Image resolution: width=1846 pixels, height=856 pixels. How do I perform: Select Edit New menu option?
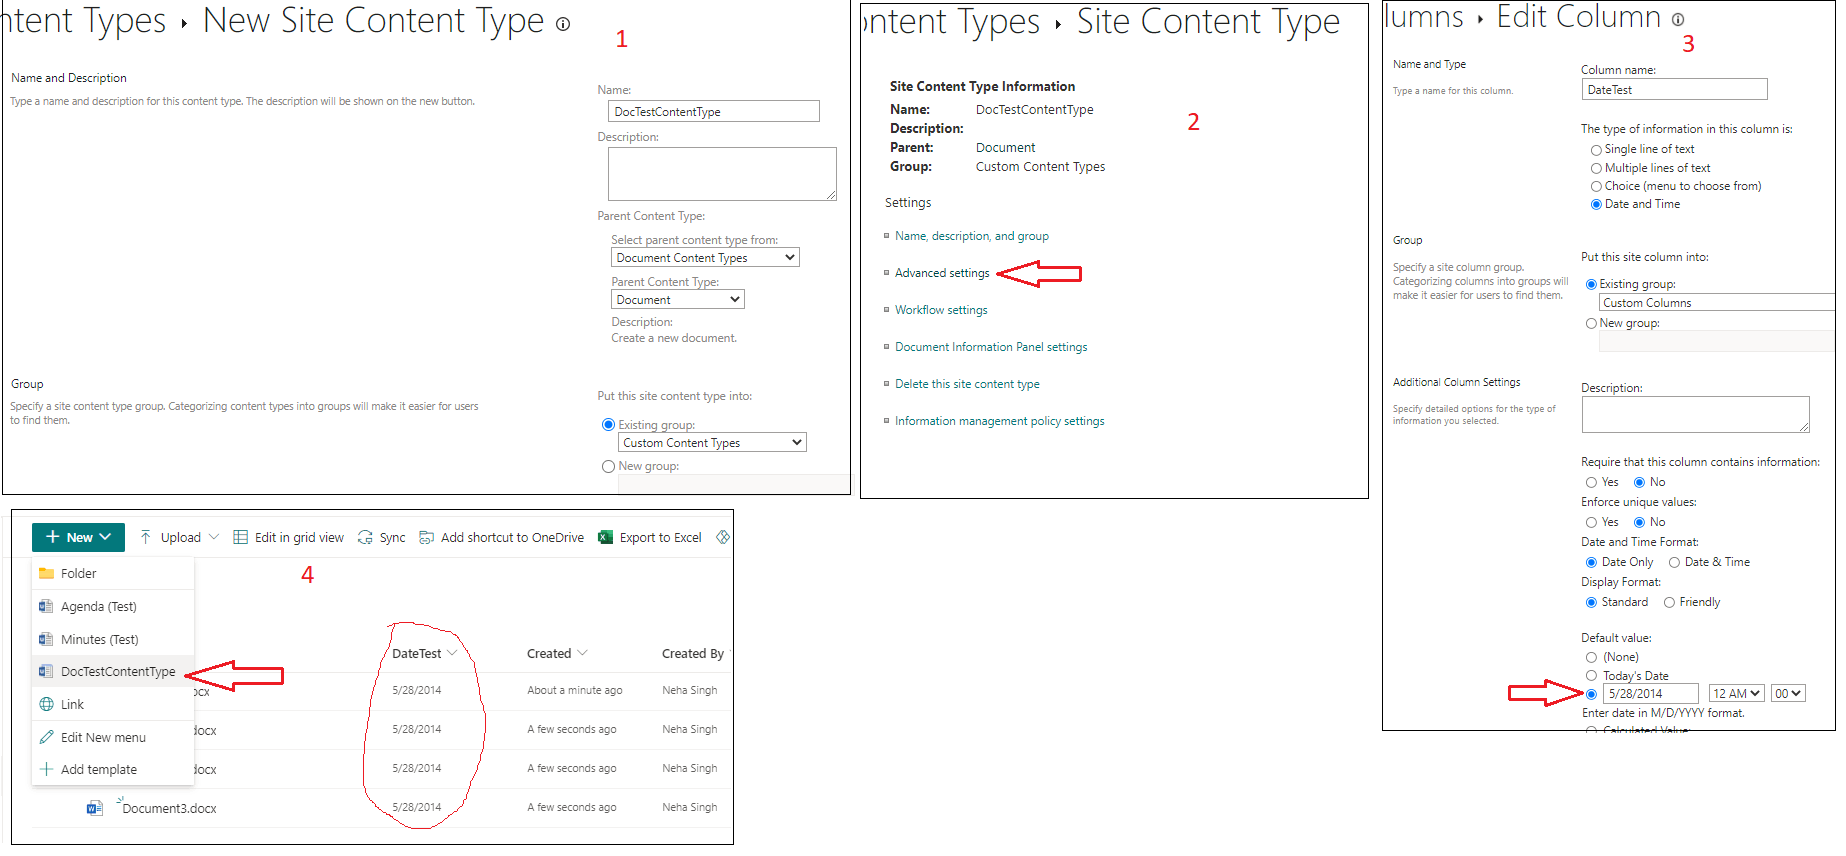pyautogui.click(x=113, y=737)
